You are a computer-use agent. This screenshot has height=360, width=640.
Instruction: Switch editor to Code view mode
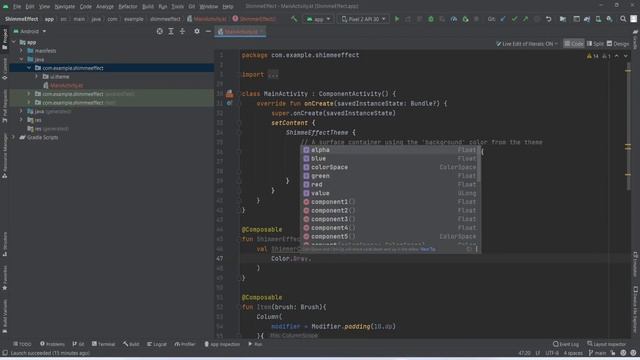point(573,44)
